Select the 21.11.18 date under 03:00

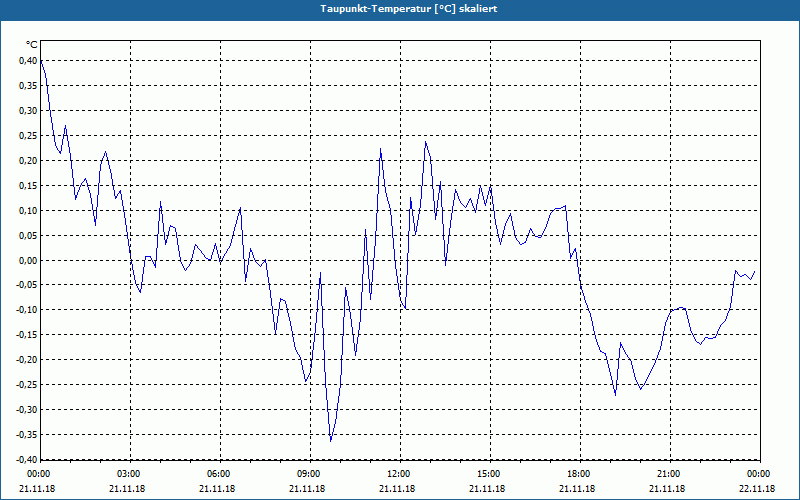point(127,489)
